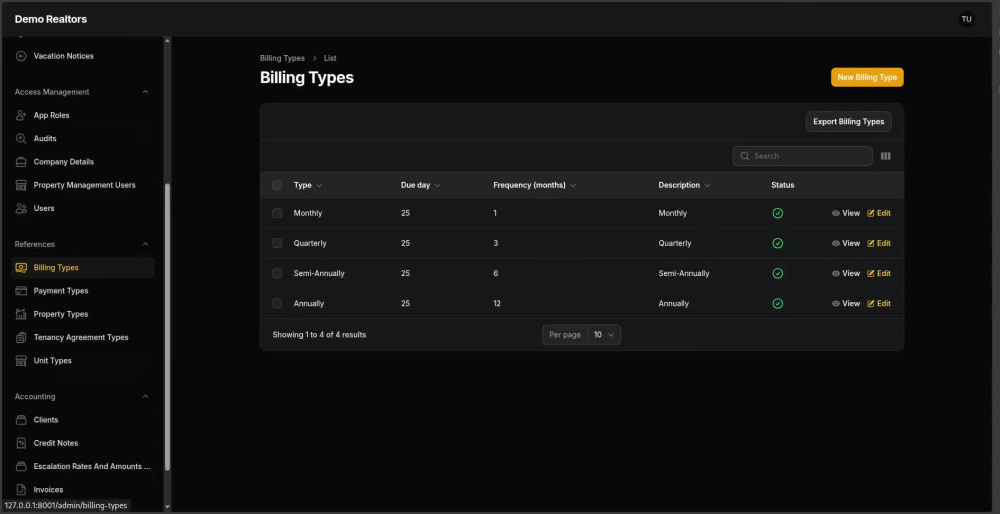The height and width of the screenshot is (514, 1000).
Task: Click the Users group icon
Action: 21,209
